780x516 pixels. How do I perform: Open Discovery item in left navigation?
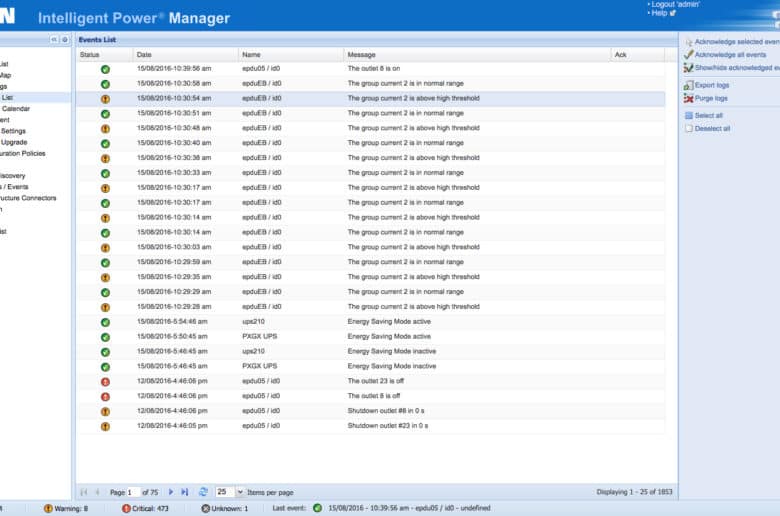point(12,176)
